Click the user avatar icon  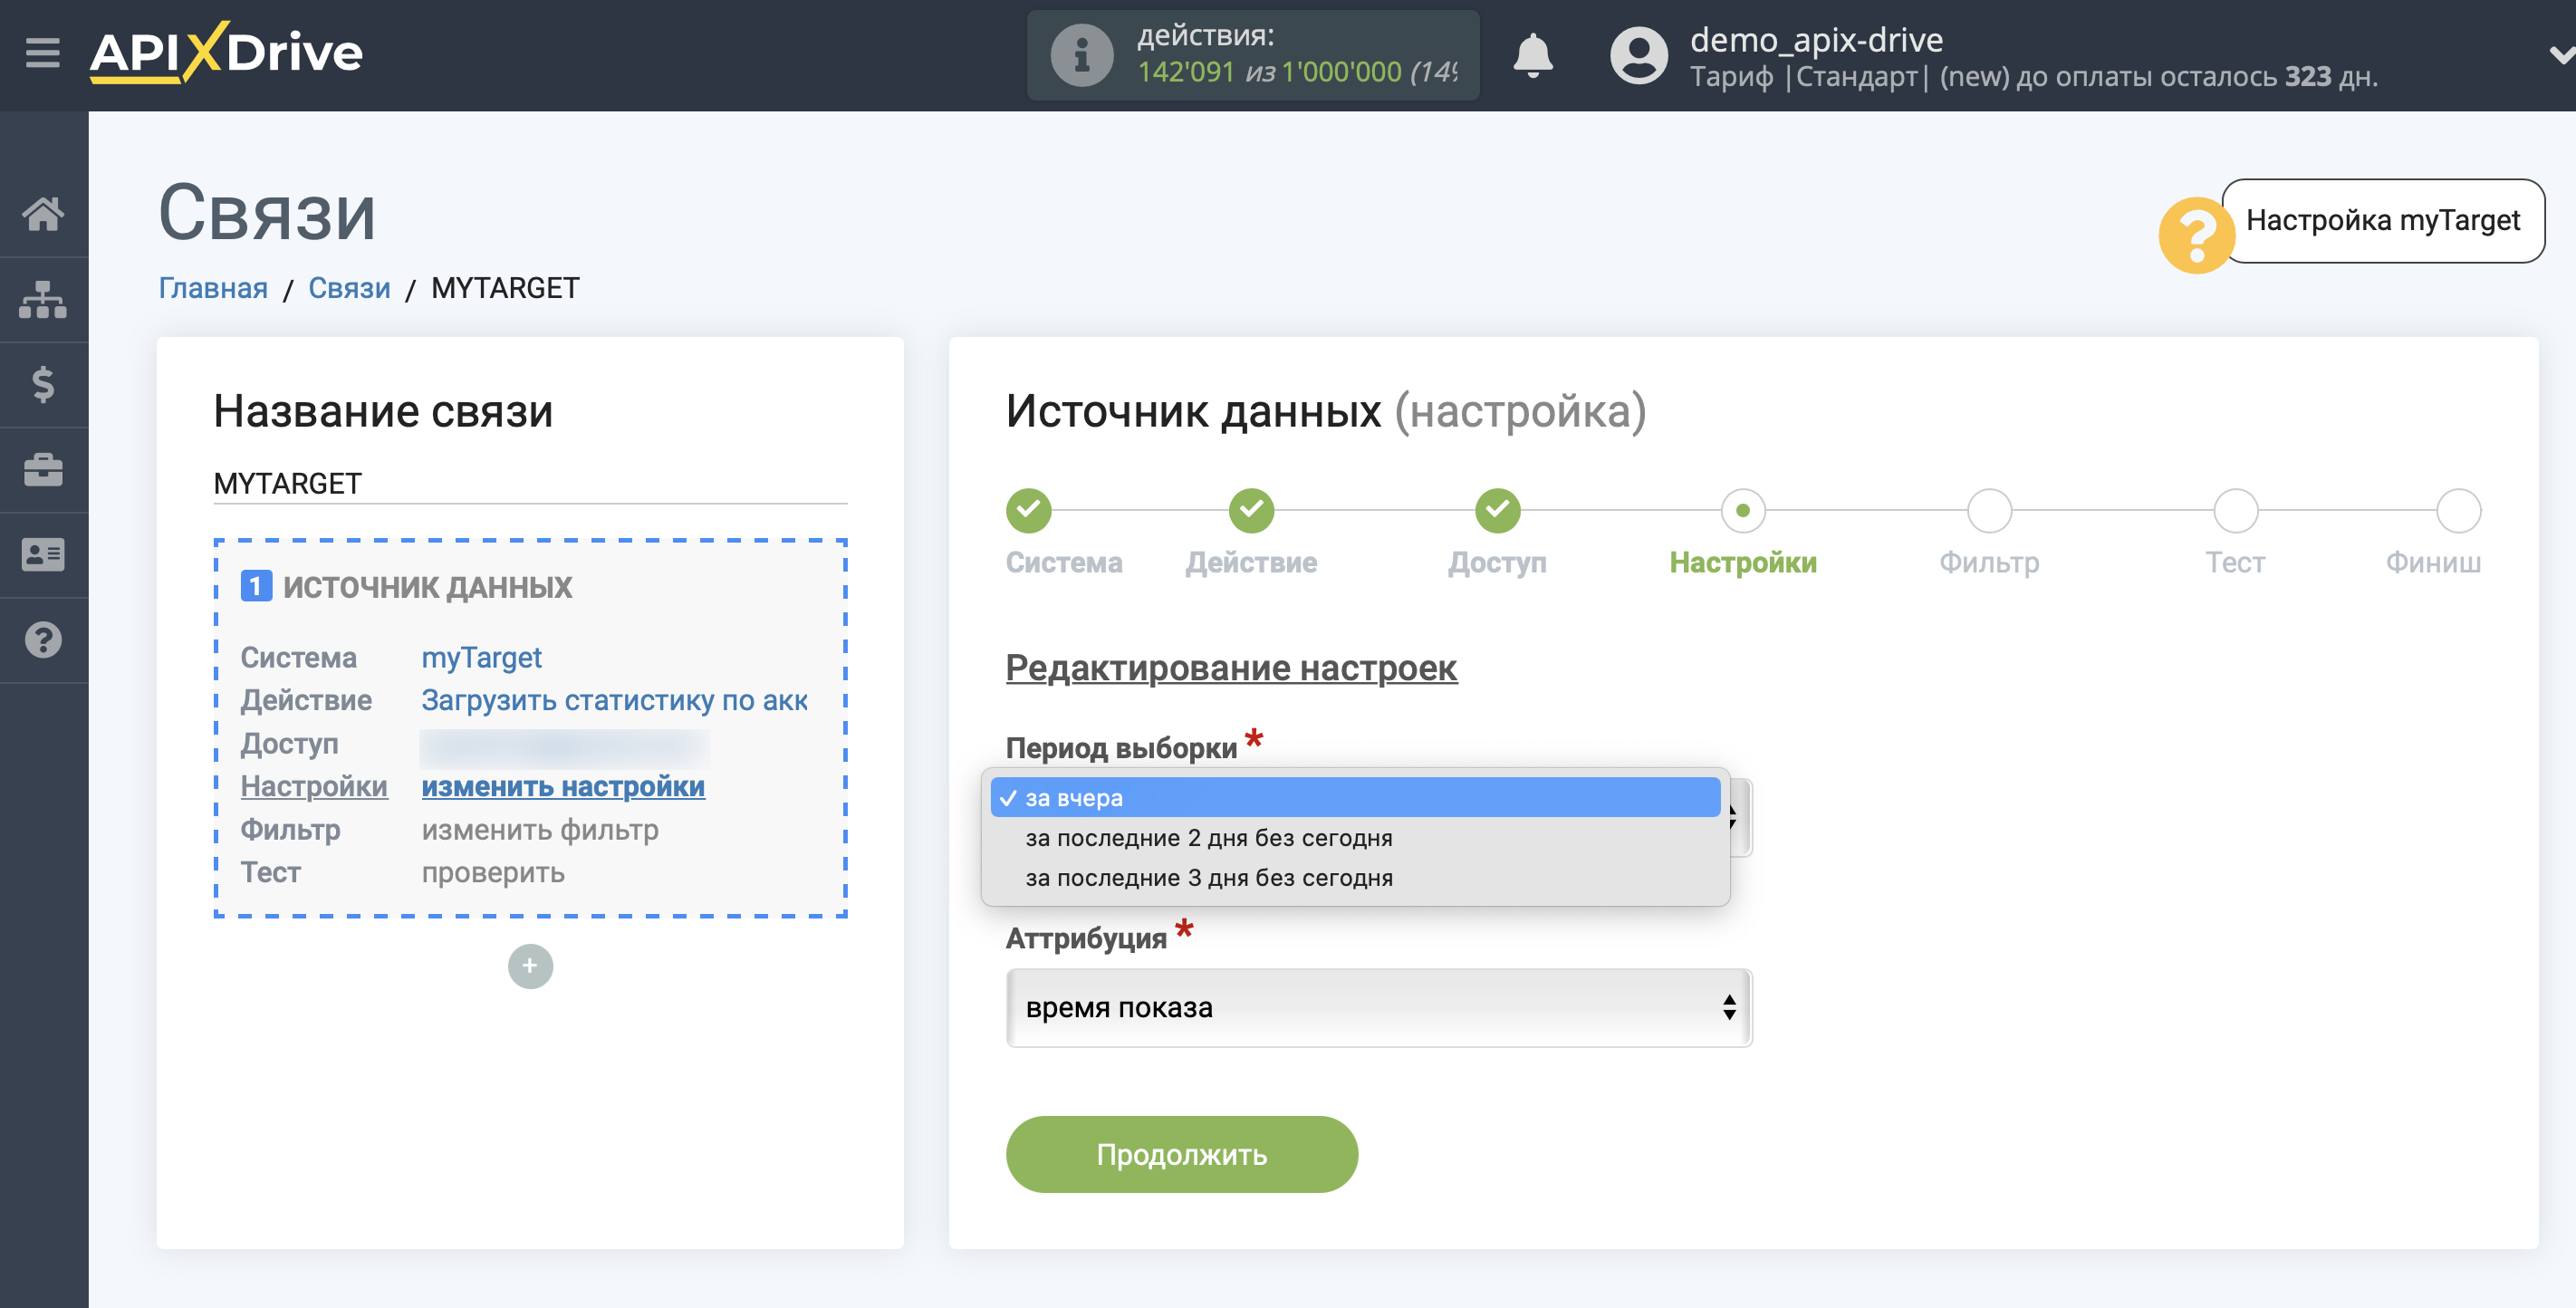pos(1638,55)
